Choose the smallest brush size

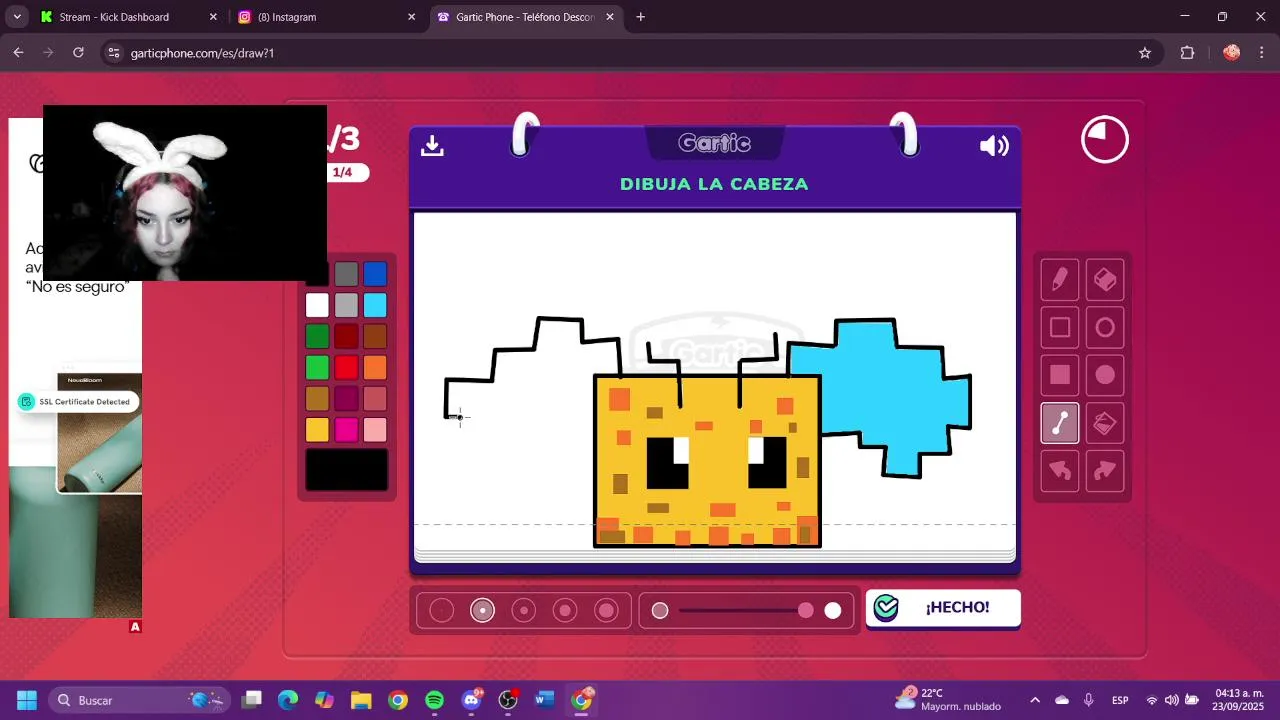(441, 610)
